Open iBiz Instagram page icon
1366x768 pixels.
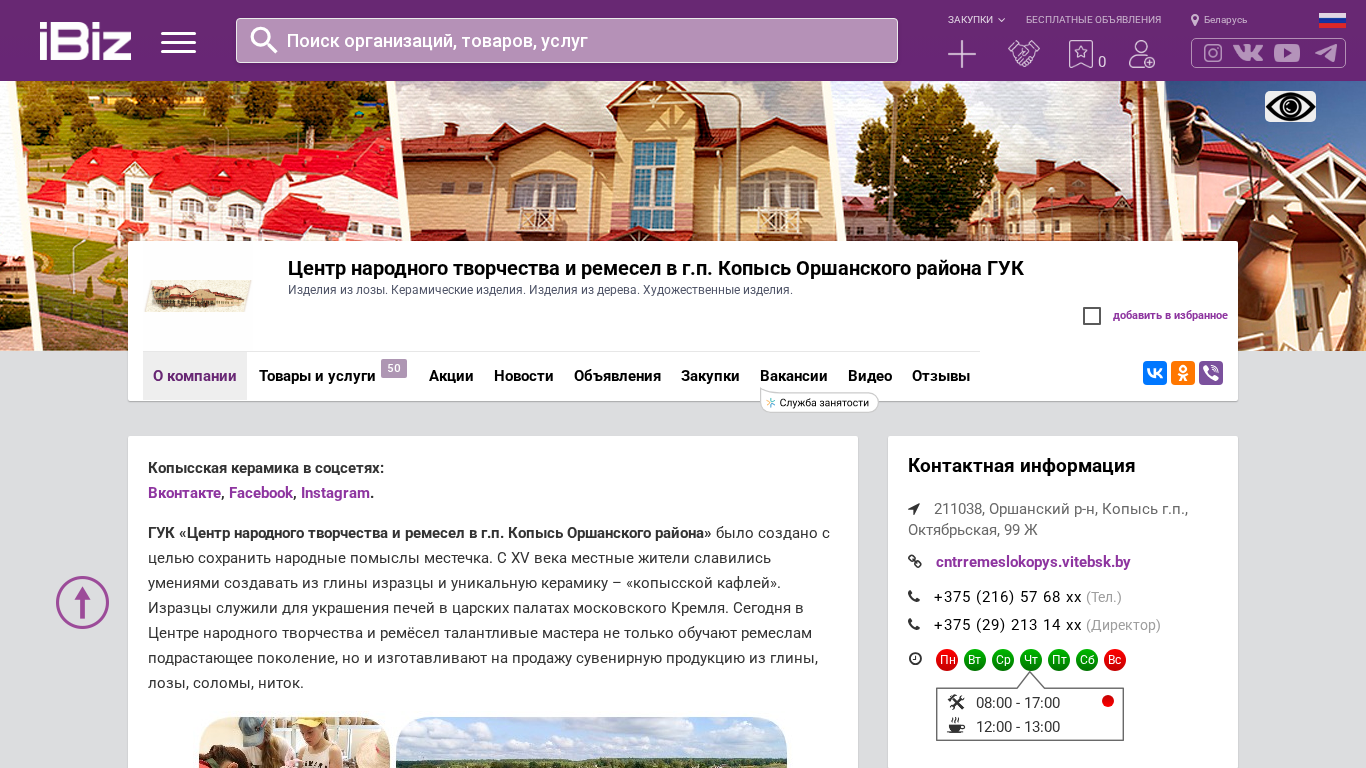1213,53
